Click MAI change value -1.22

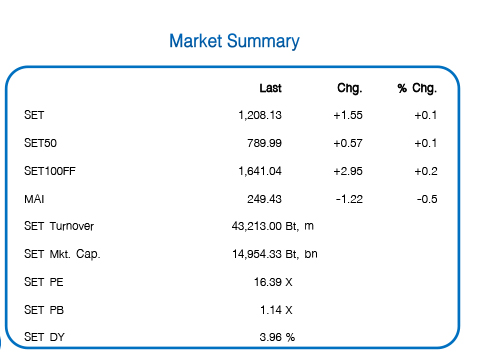click(349, 199)
